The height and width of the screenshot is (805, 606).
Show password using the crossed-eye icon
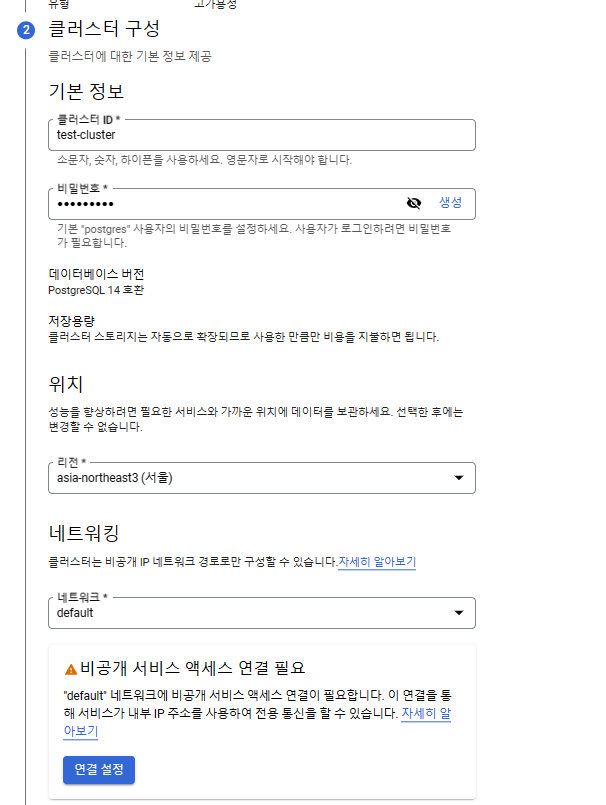click(x=414, y=203)
